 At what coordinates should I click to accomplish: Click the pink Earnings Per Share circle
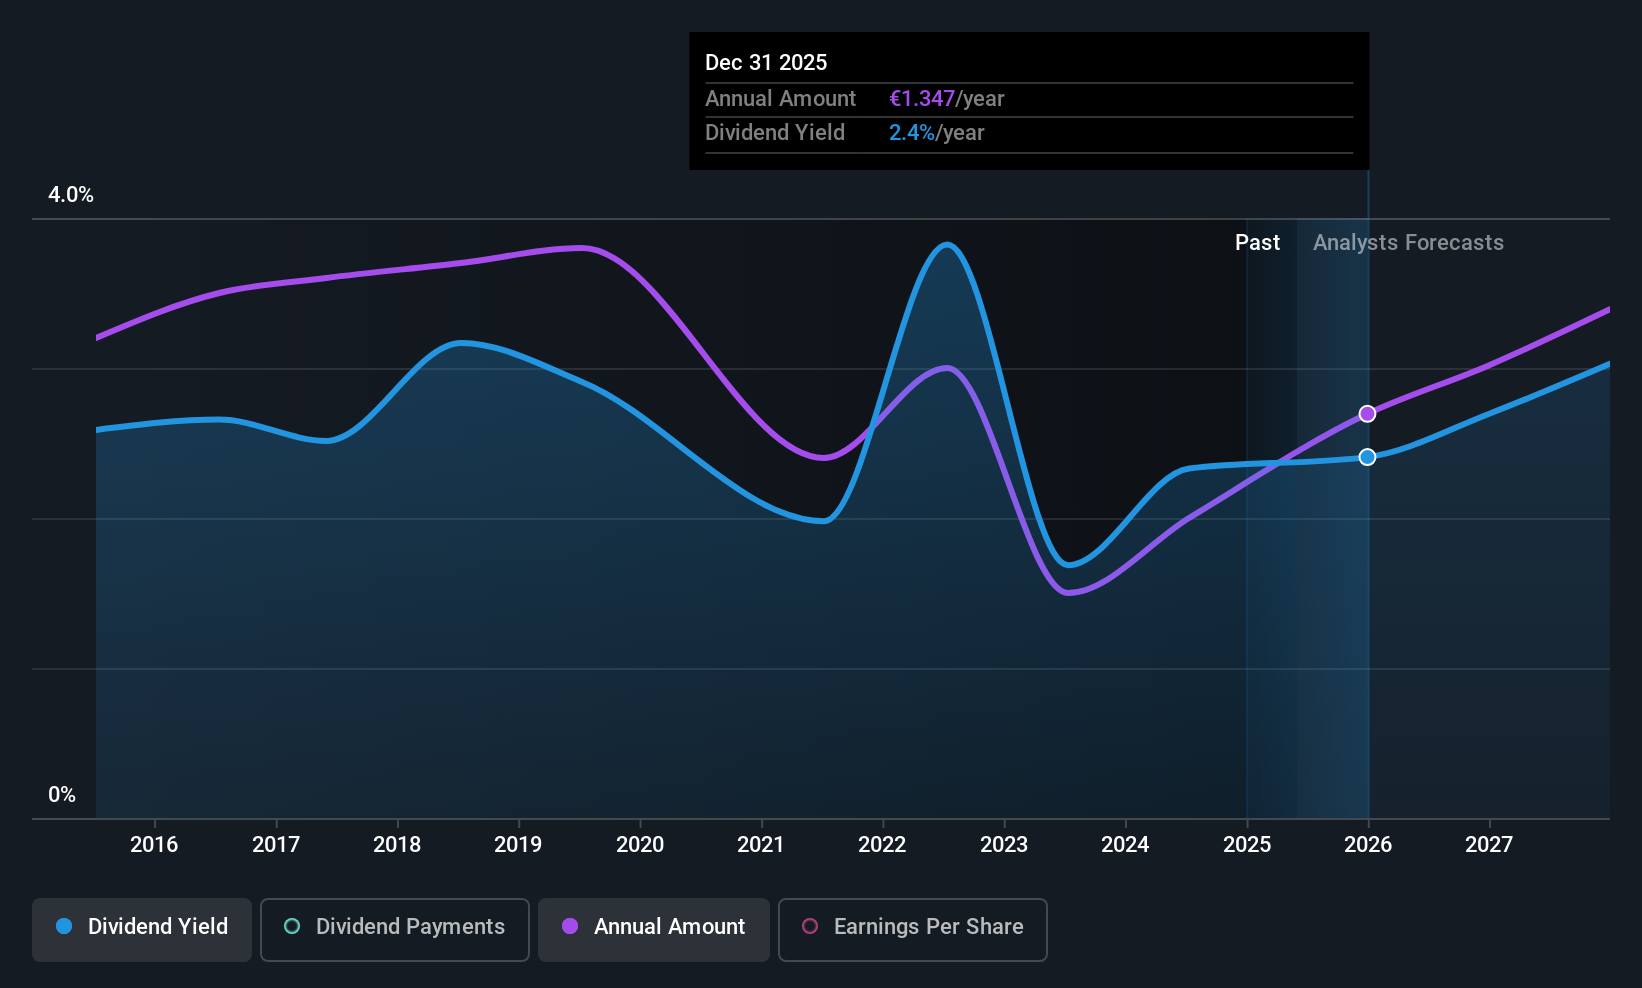[x=810, y=926]
